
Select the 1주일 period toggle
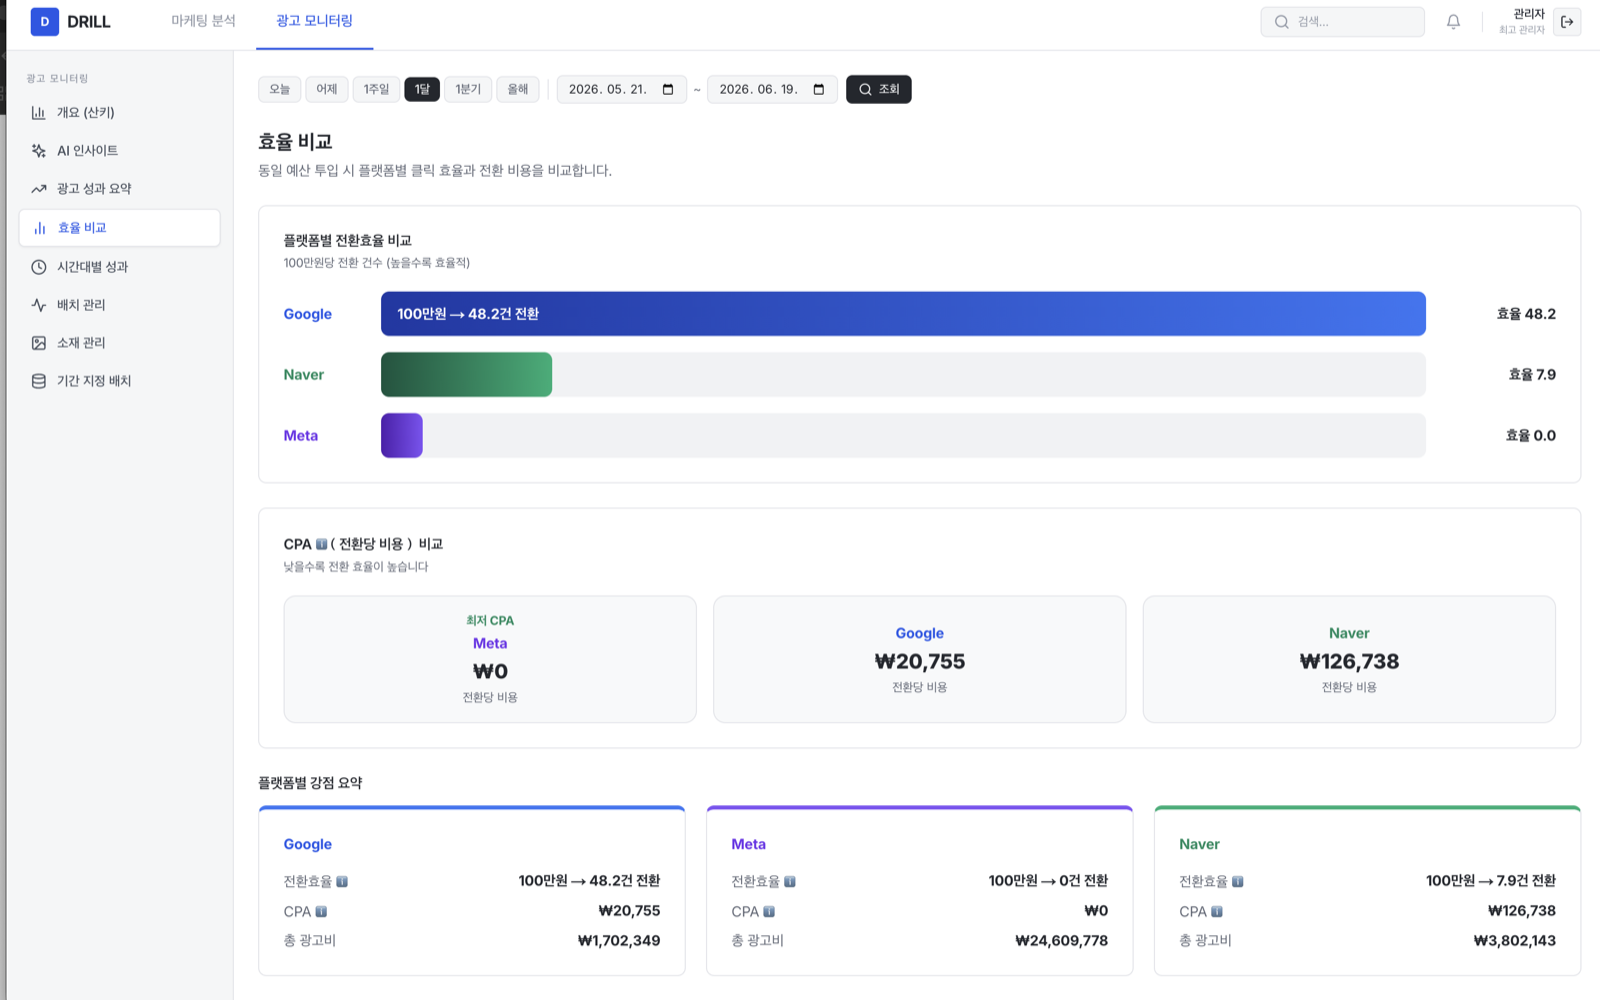pos(376,89)
